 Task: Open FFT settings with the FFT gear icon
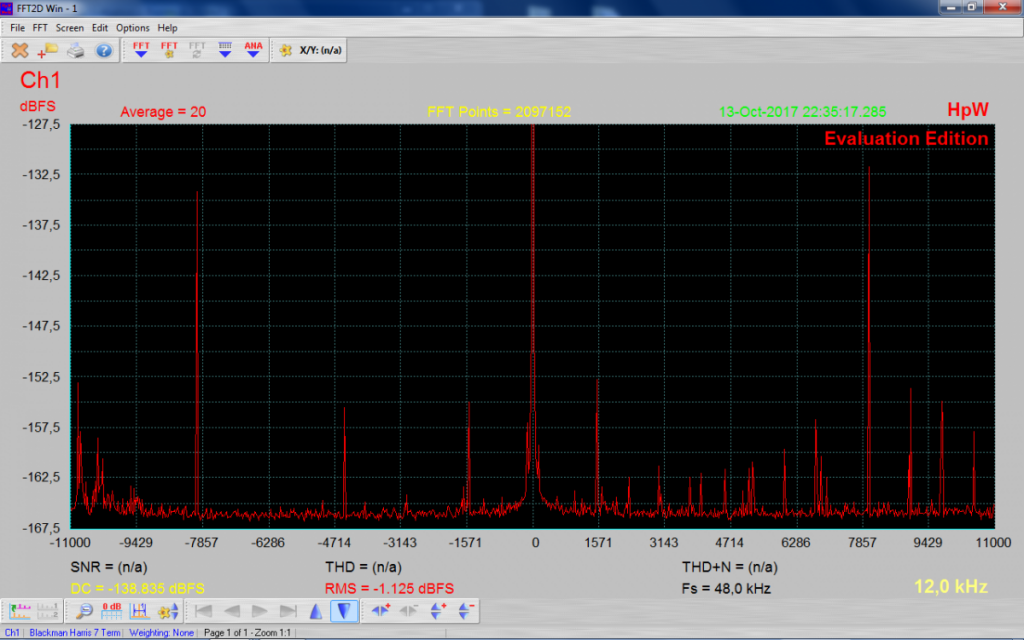(x=169, y=50)
